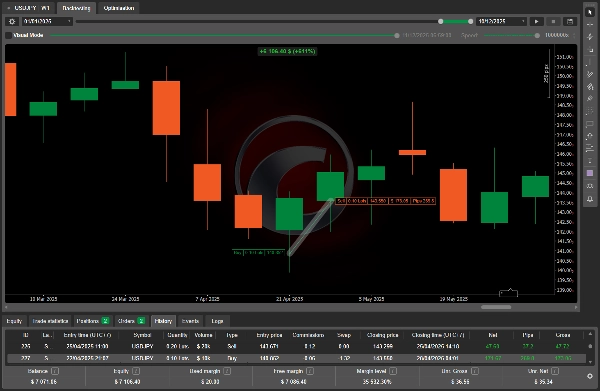Sort history by Net column header
600x391 pixels.
coord(492,335)
